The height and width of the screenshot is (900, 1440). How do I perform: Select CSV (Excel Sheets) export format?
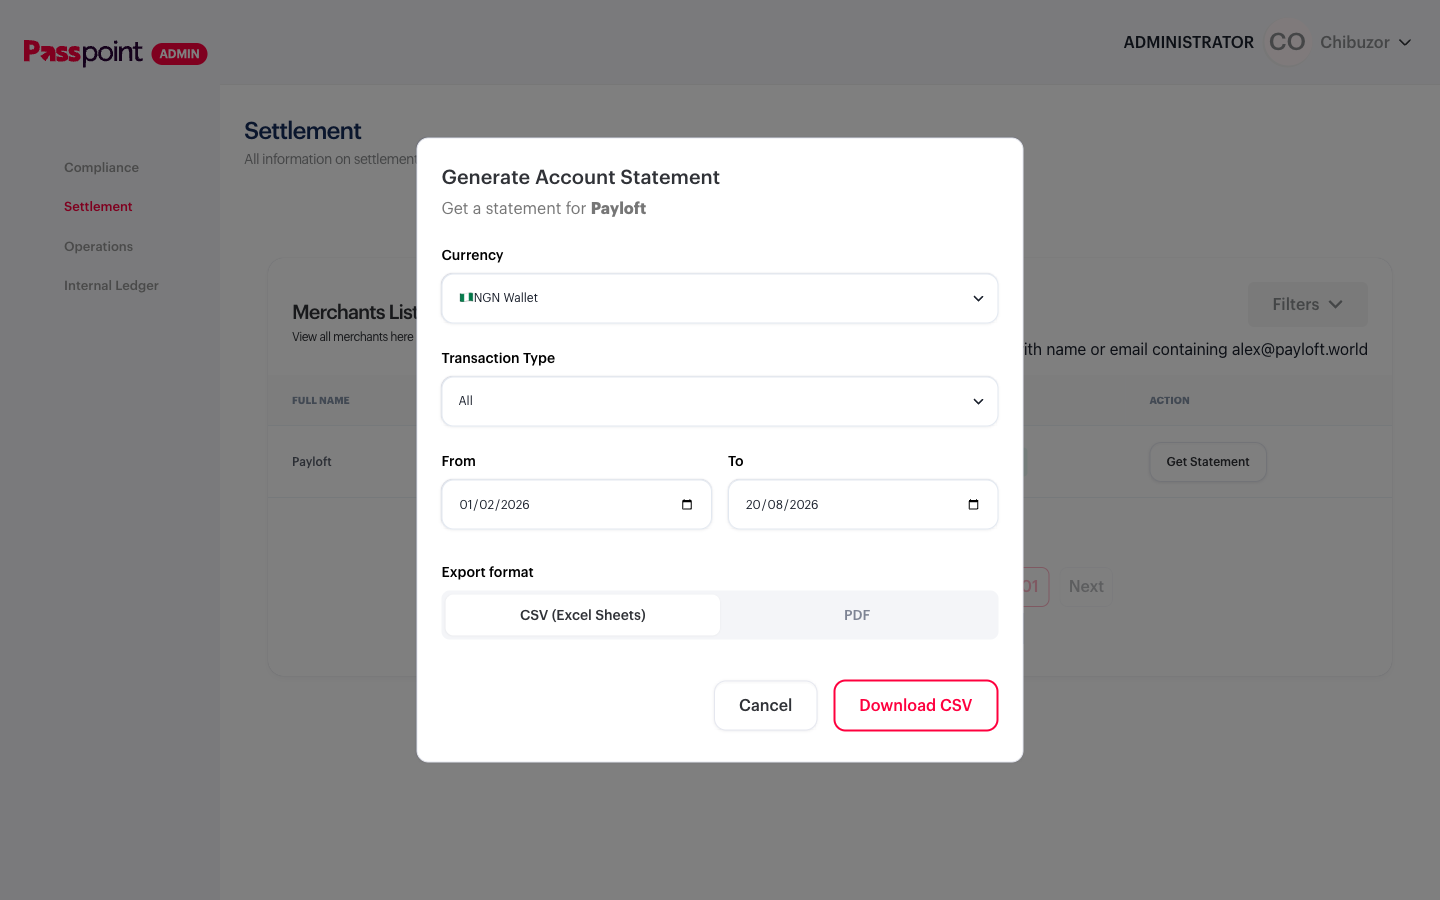[583, 615]
